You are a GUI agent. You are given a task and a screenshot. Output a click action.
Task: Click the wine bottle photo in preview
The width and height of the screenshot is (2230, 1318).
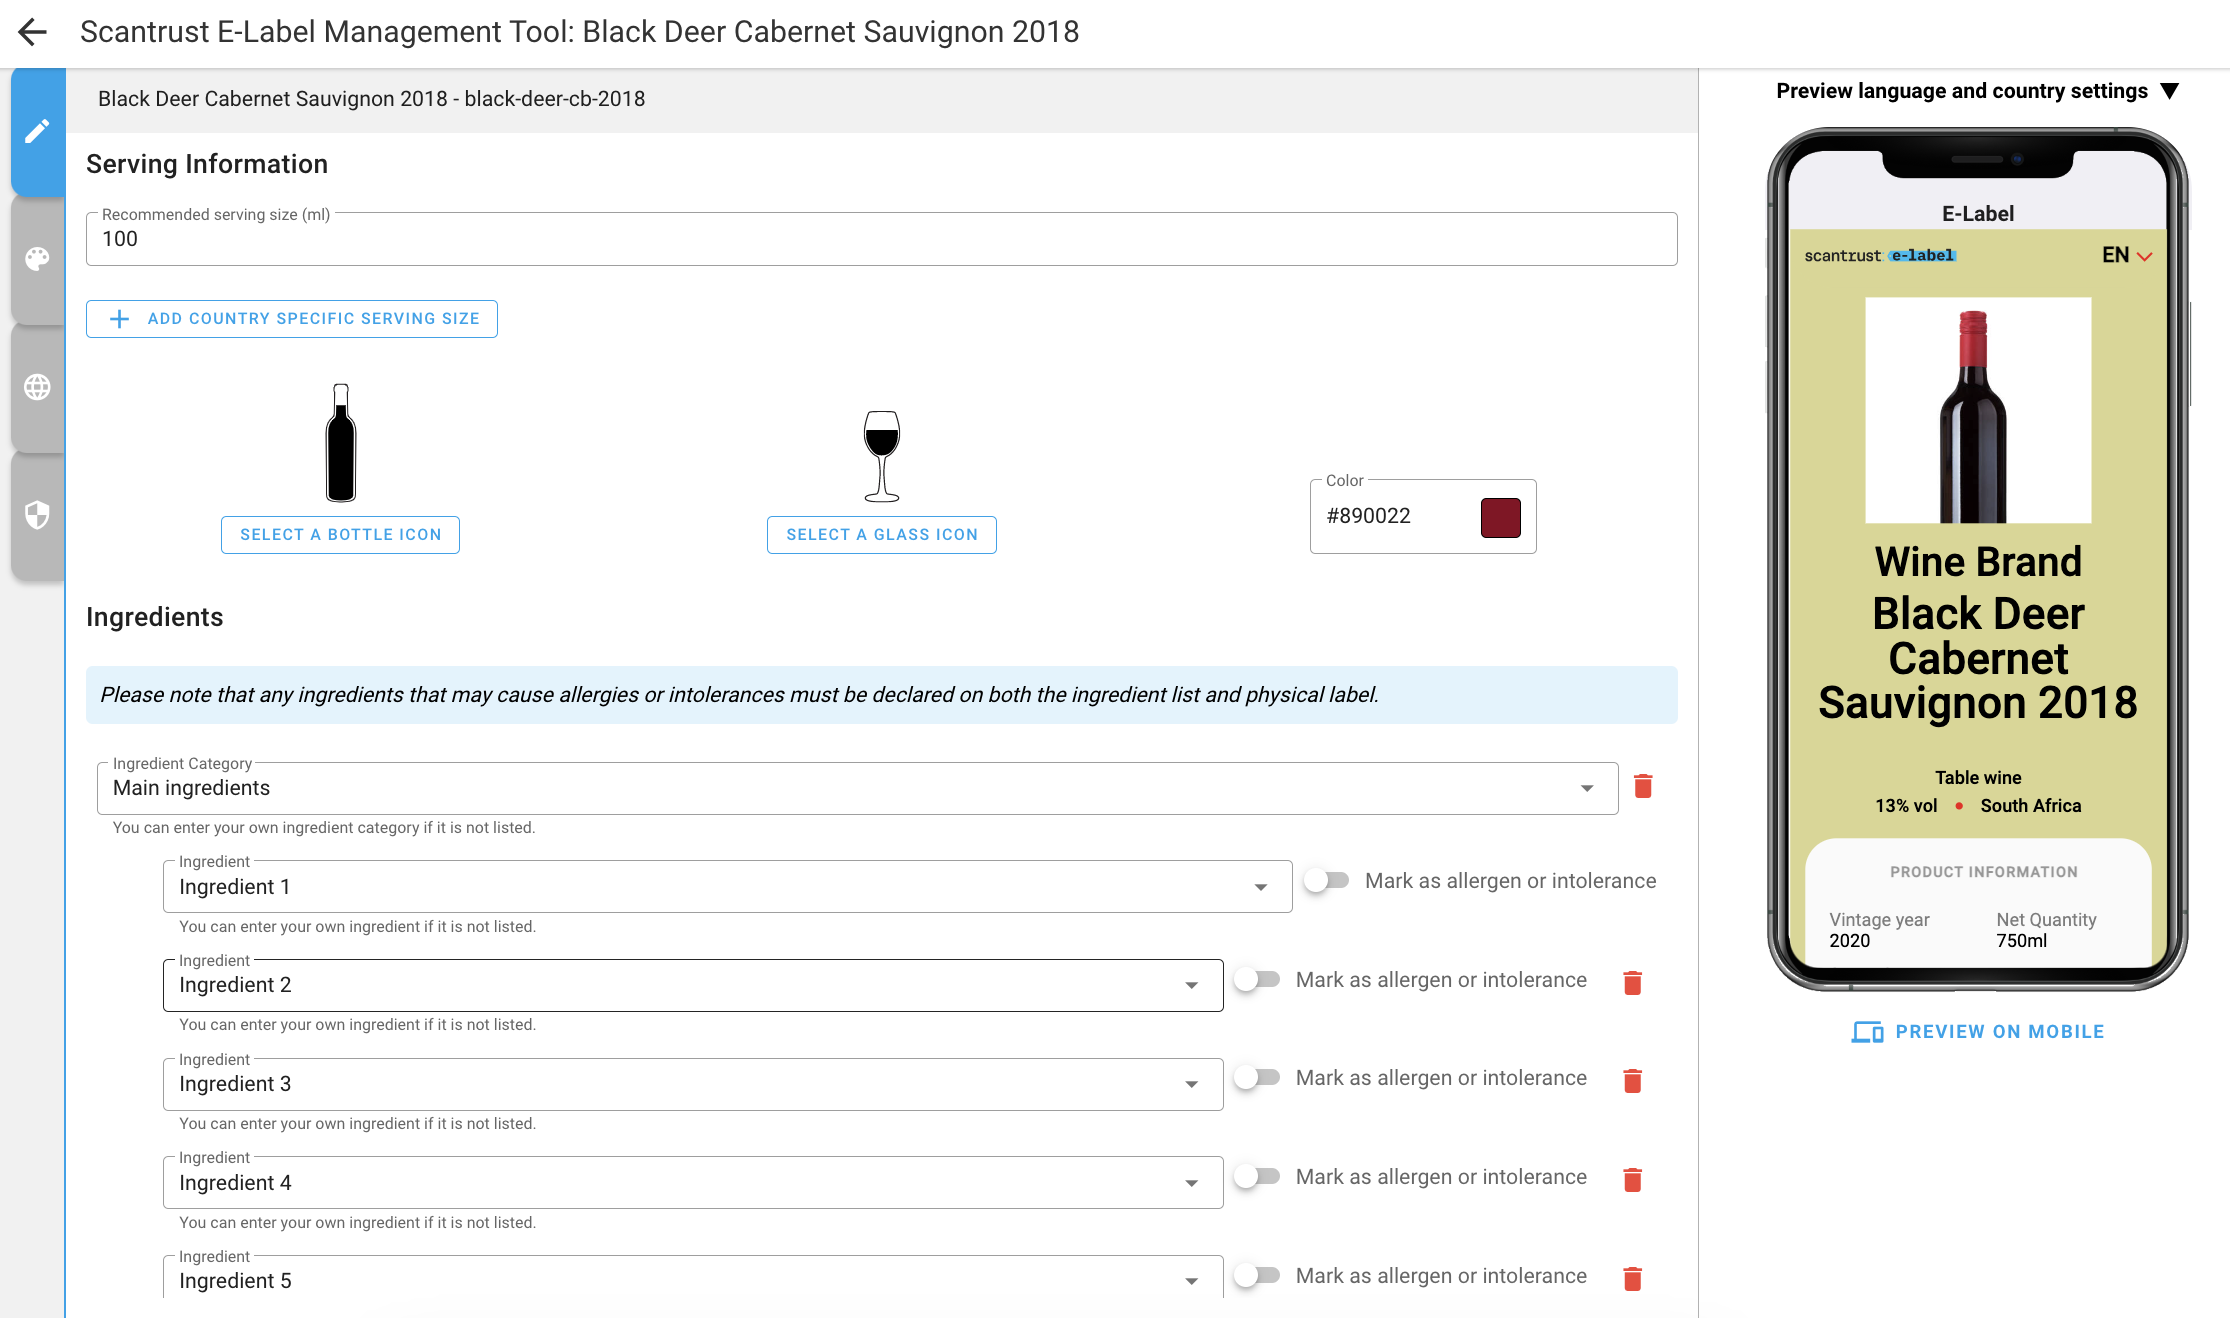click(x=1977, y=410)
